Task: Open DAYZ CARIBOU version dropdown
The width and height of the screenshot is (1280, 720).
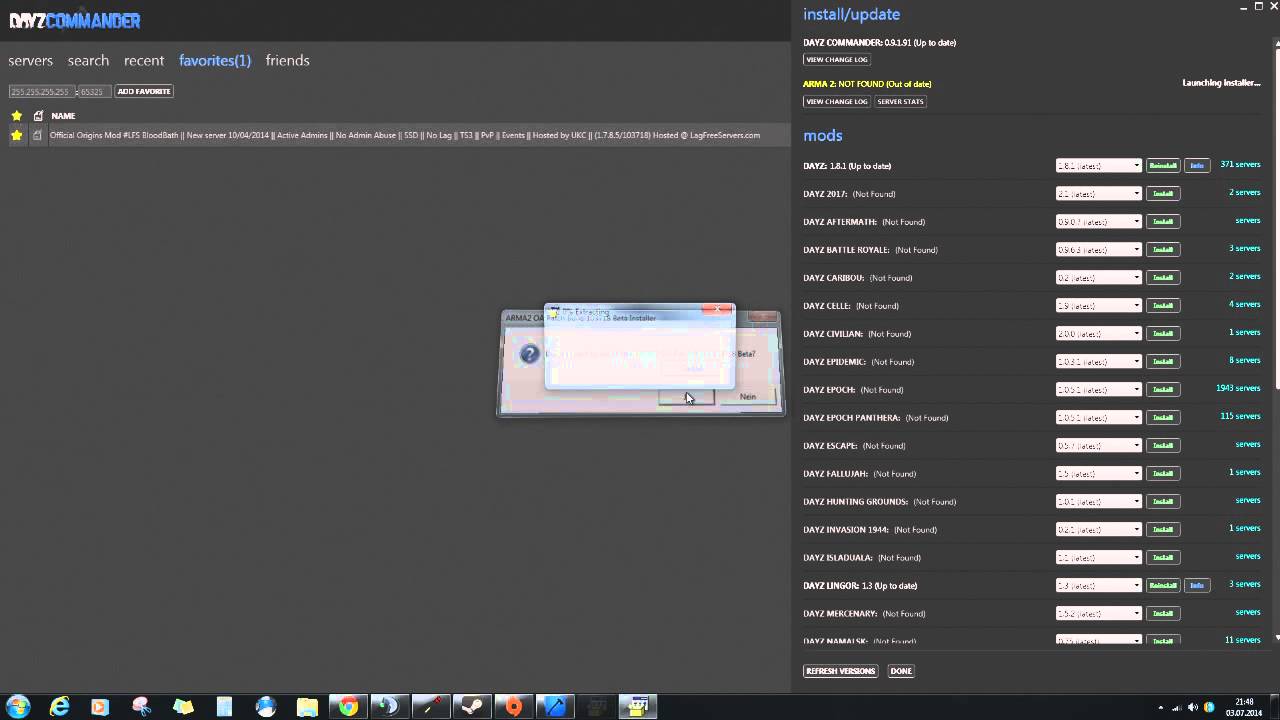Action: click(1098, 278)
